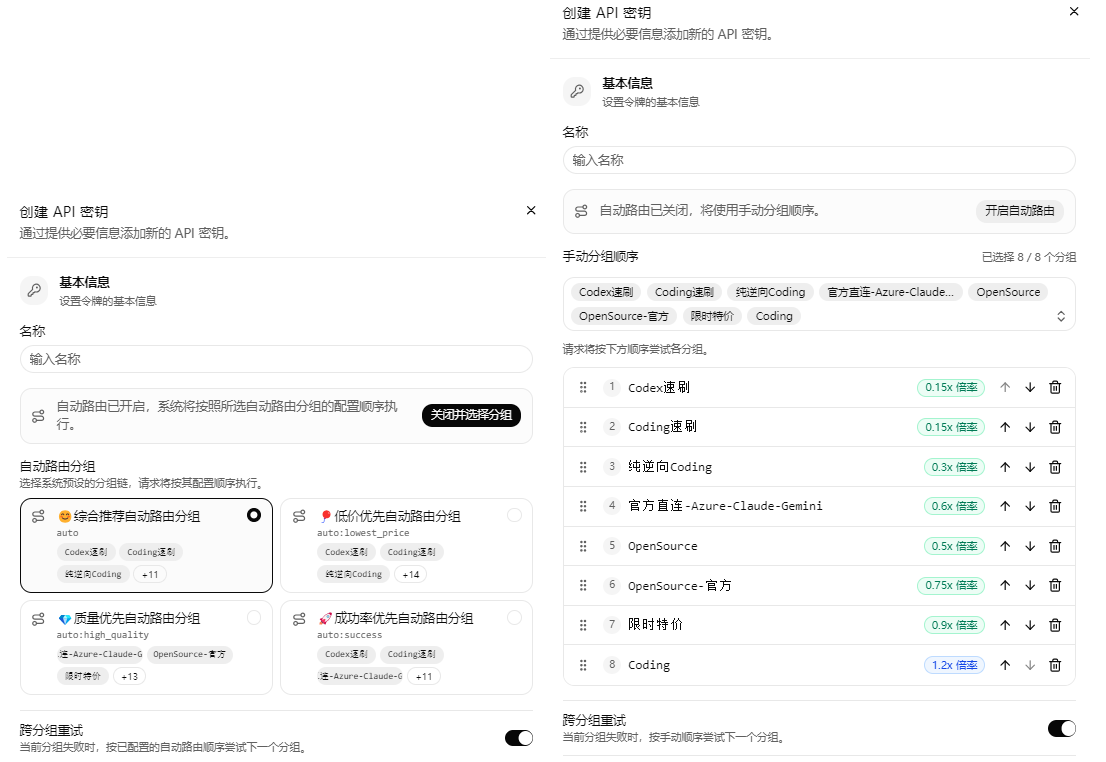Toggle 跨分组重试 switch in left dialog
1106x762 pixels.
518,737
